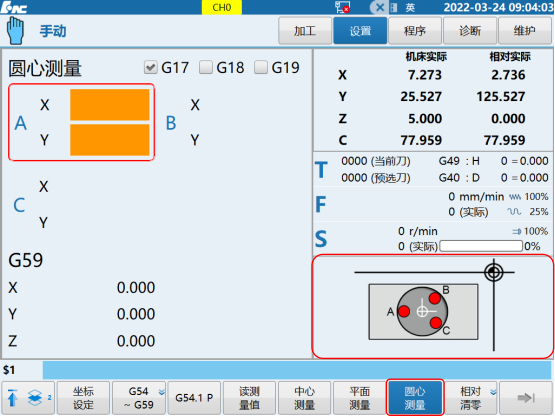This screenshot has height=416, width=555.
Task: Expand the G54 ~ G59 softkey dropdown
Action: 161,392
